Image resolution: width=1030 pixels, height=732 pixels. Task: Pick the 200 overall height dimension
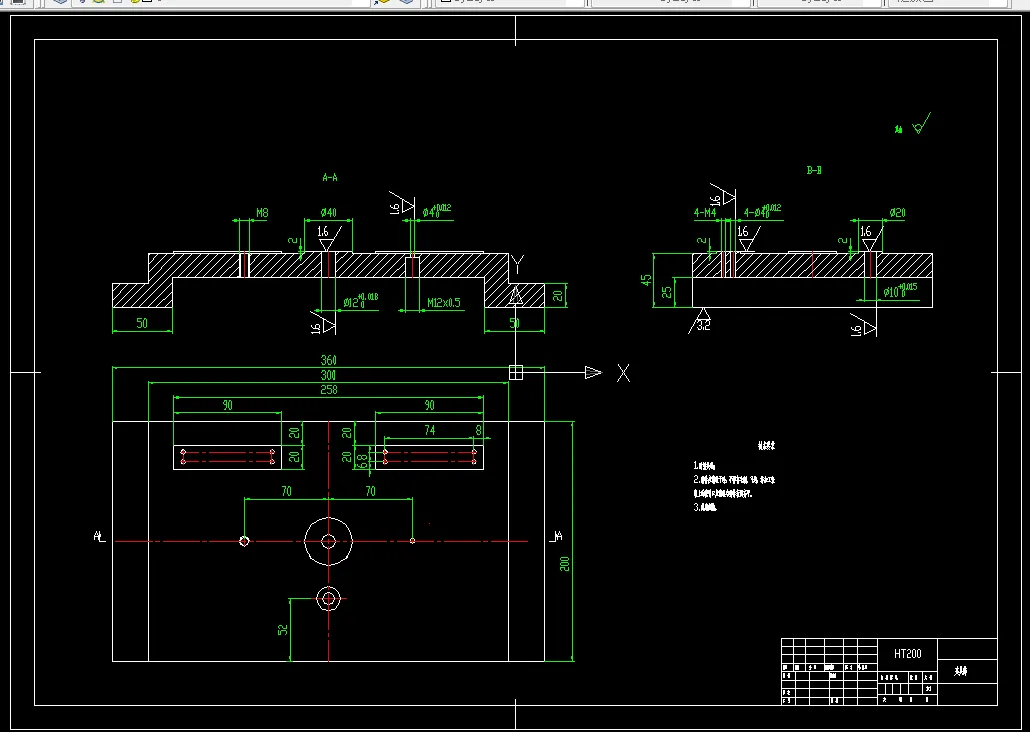point(564,563)
